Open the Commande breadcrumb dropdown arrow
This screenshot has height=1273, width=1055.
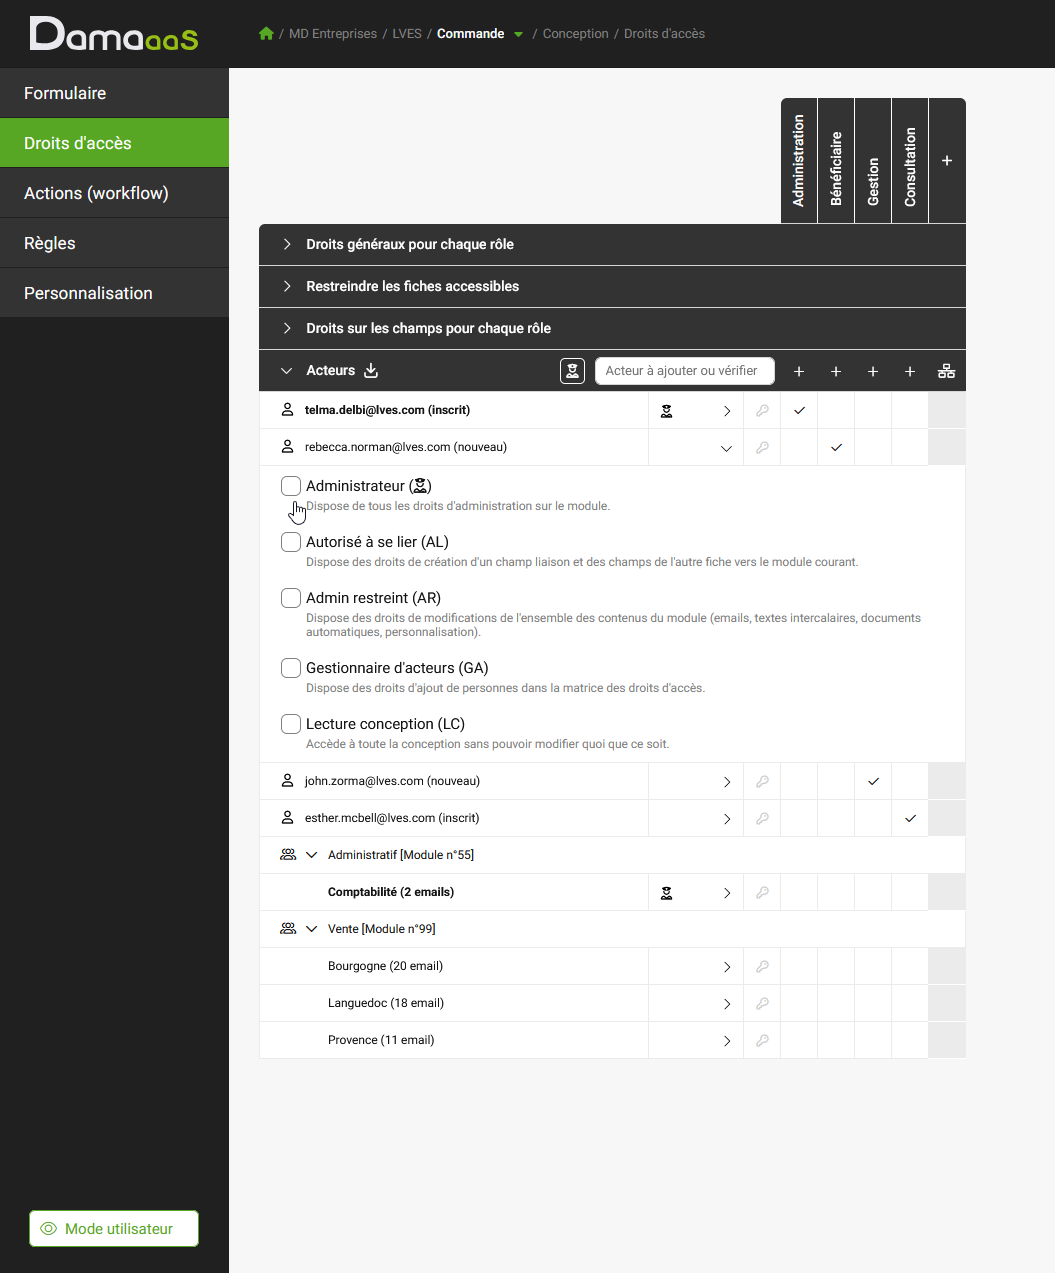click(518, 34)
